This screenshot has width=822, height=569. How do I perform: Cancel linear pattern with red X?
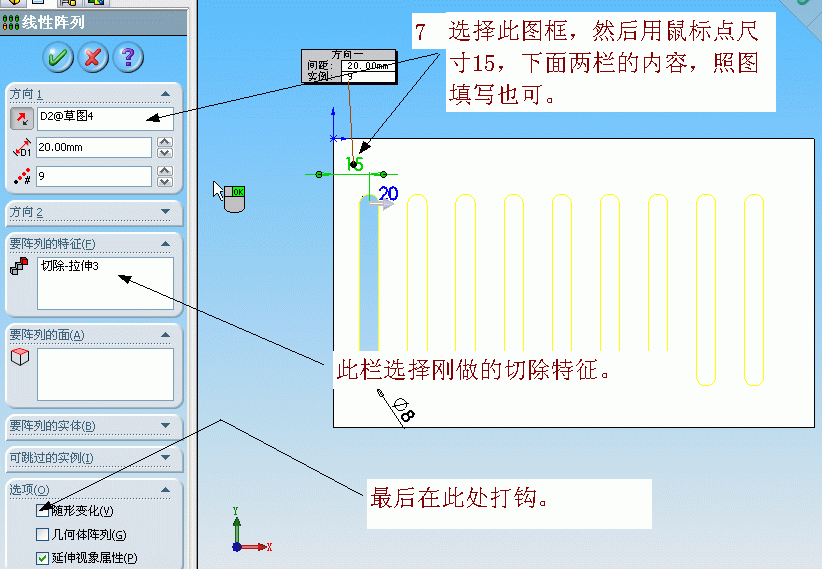click(x=93, y=57)
